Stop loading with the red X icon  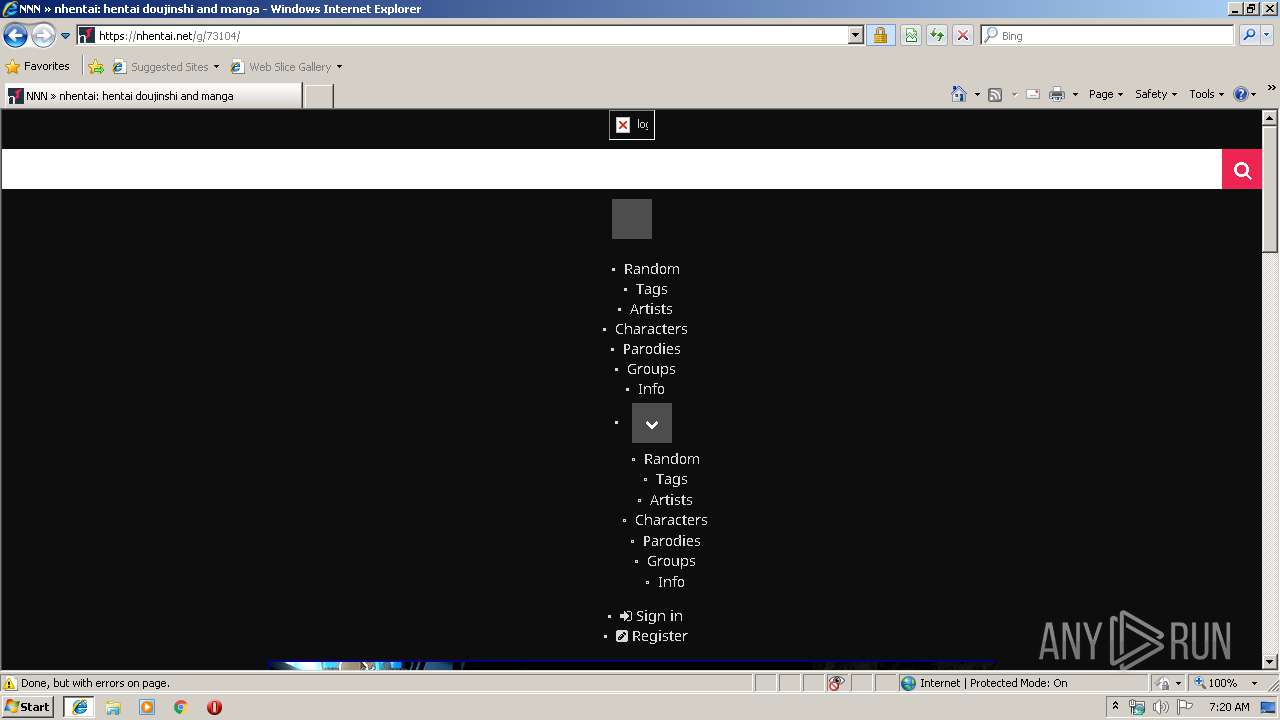(x=963, y=36)
